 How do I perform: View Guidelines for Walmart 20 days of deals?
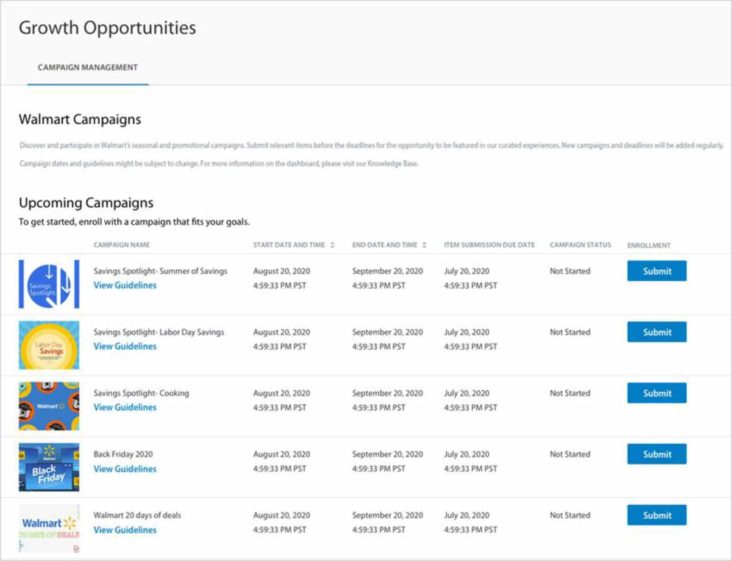pos(125,530)
